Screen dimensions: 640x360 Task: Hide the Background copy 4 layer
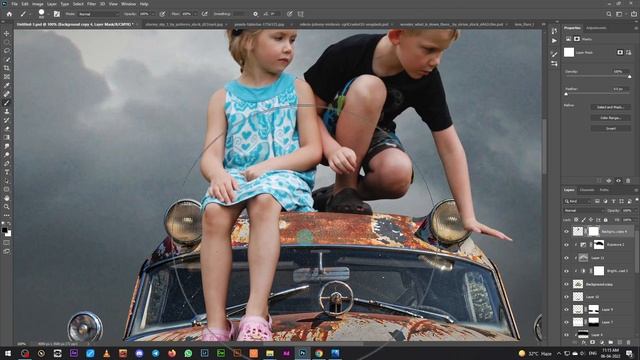pyautogui.click(x=567, y=231)
